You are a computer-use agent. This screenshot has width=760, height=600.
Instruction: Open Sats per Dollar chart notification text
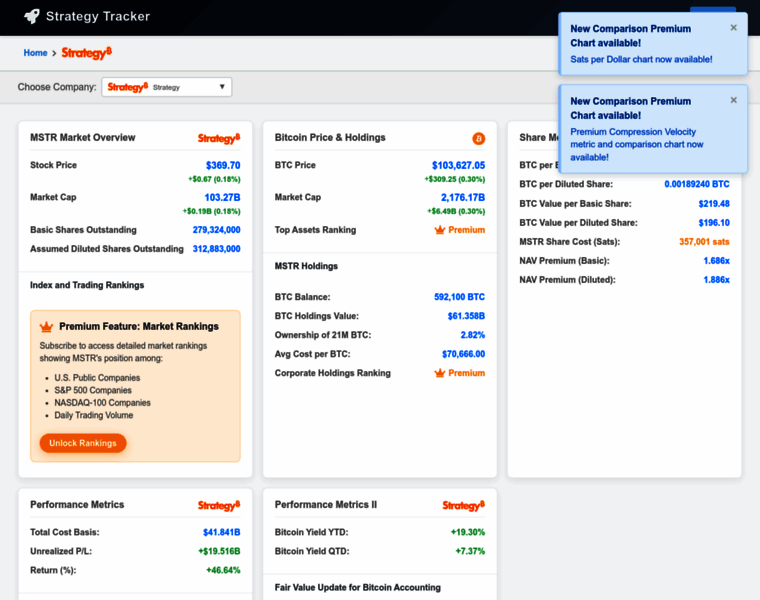(x=641, y=60)
